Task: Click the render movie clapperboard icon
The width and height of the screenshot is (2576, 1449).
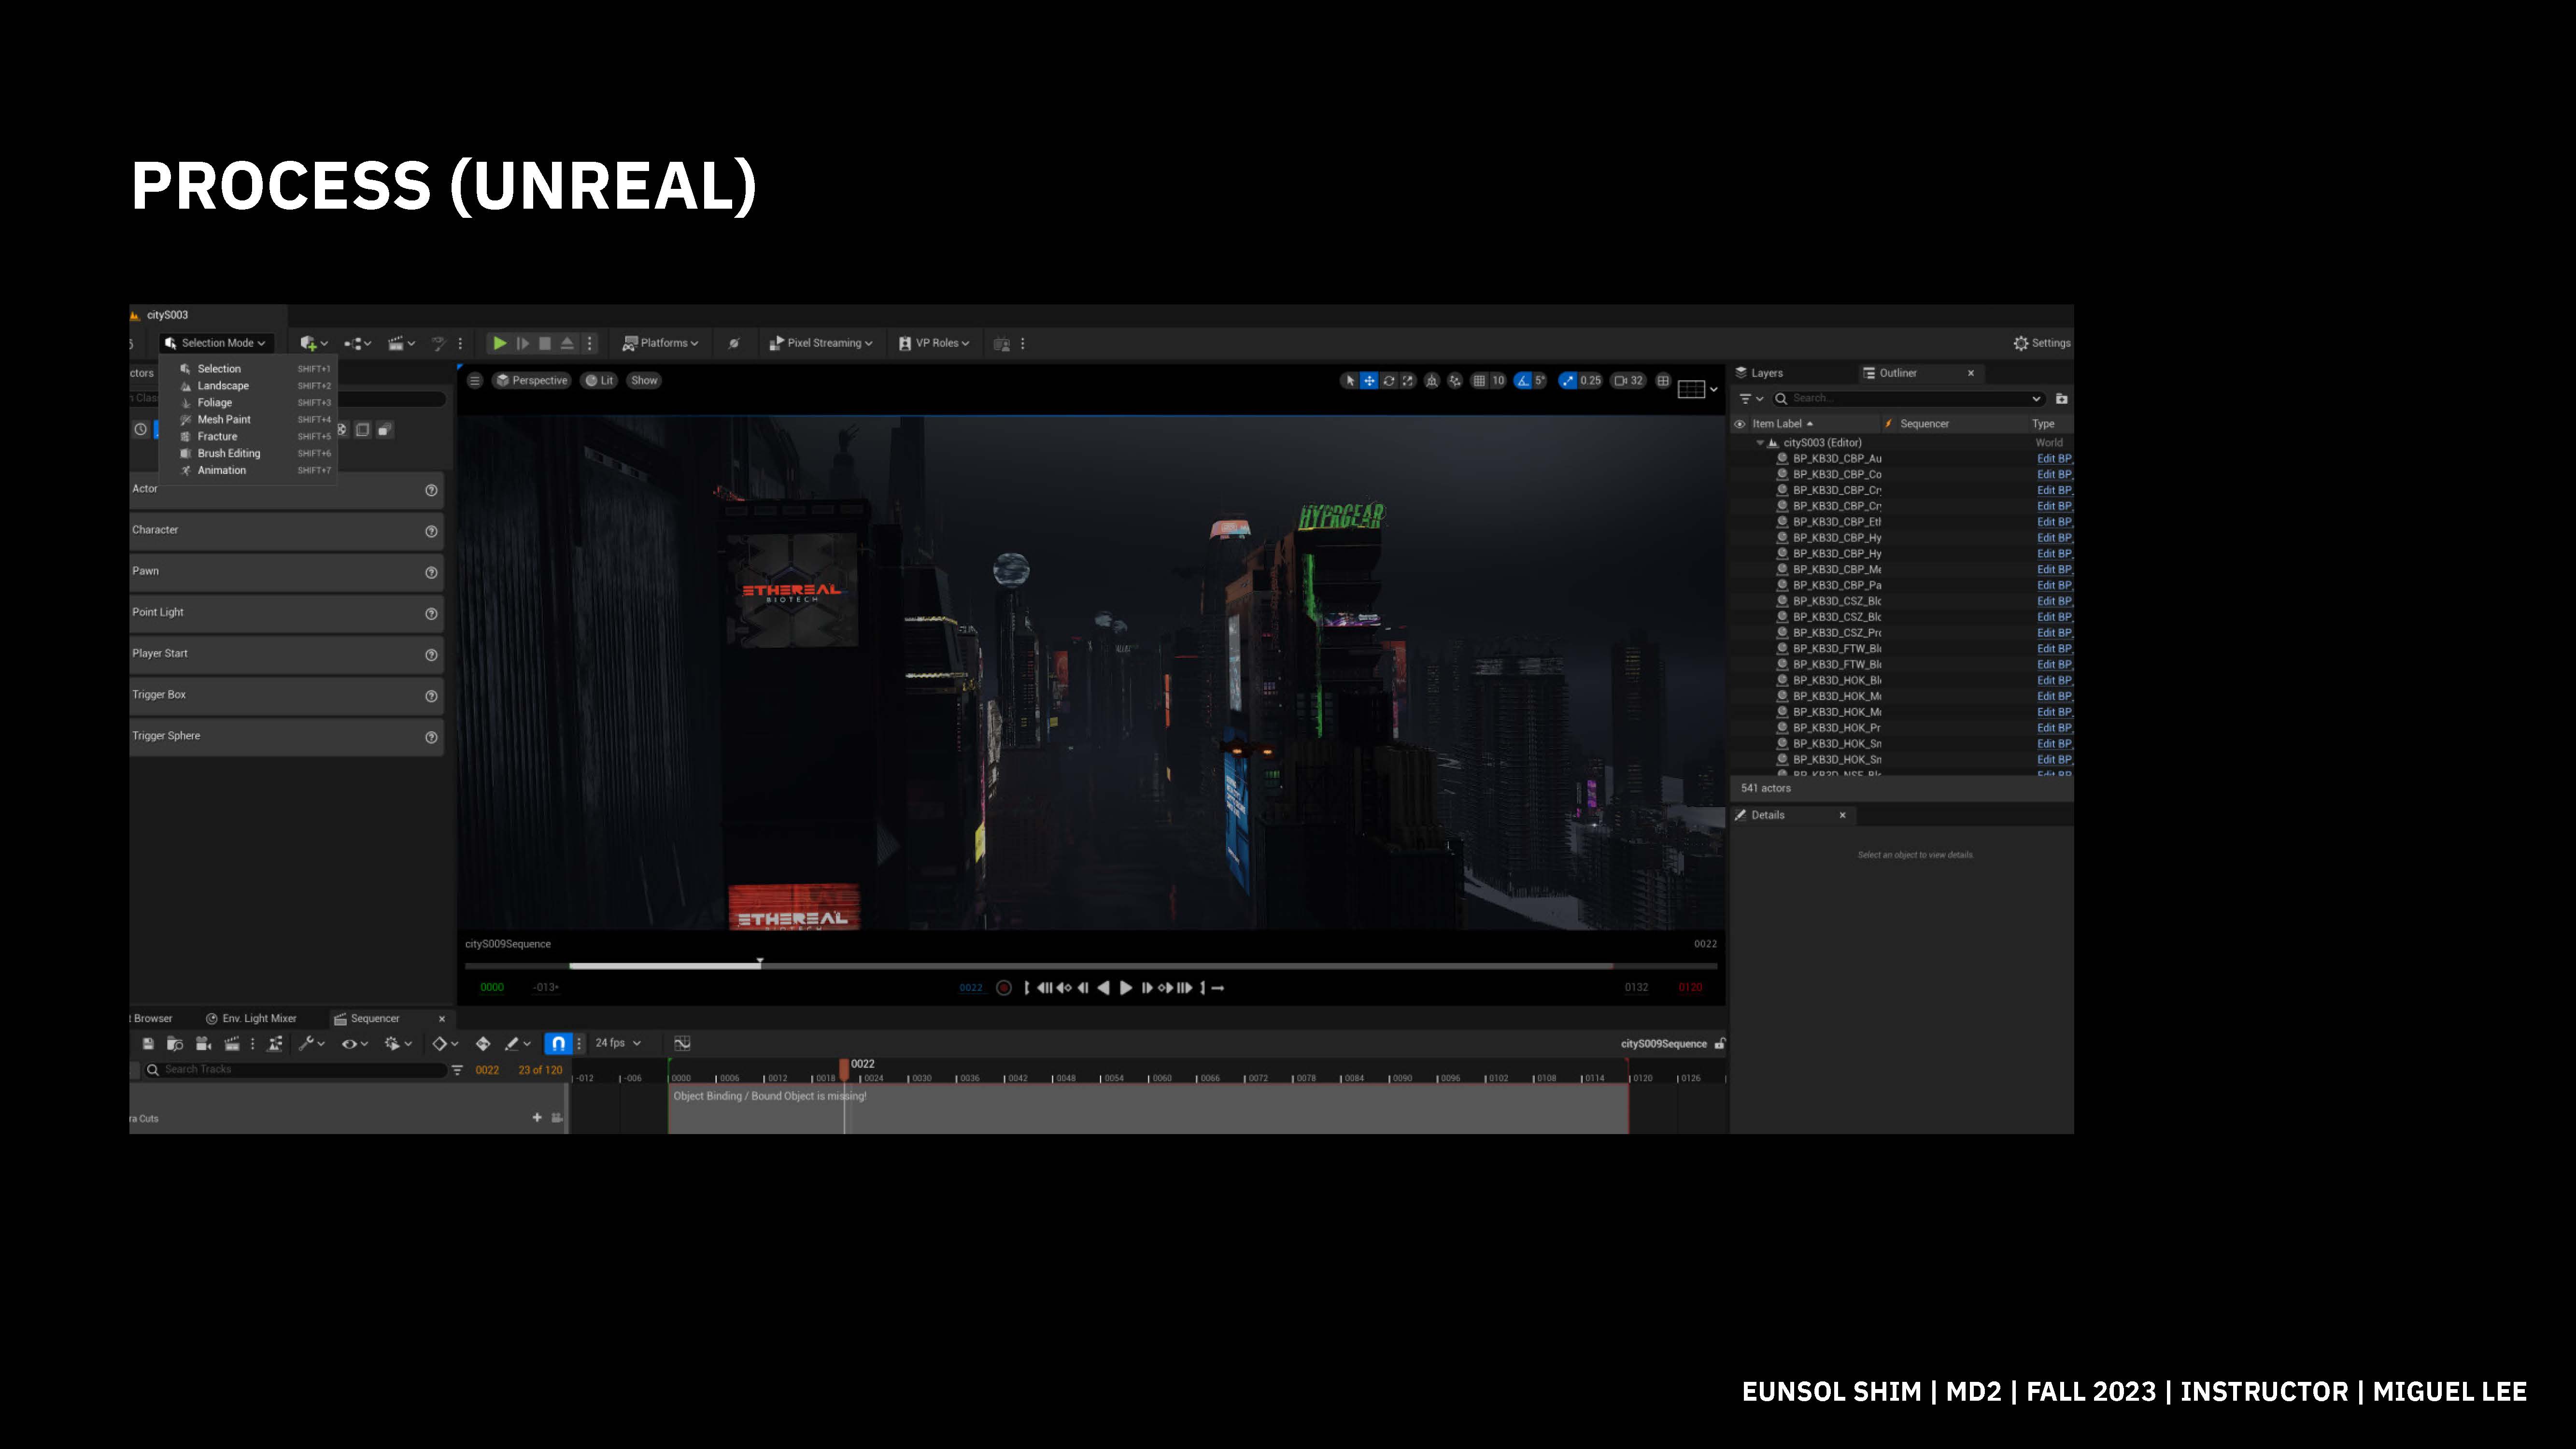Action: [x=232, y=1043]
